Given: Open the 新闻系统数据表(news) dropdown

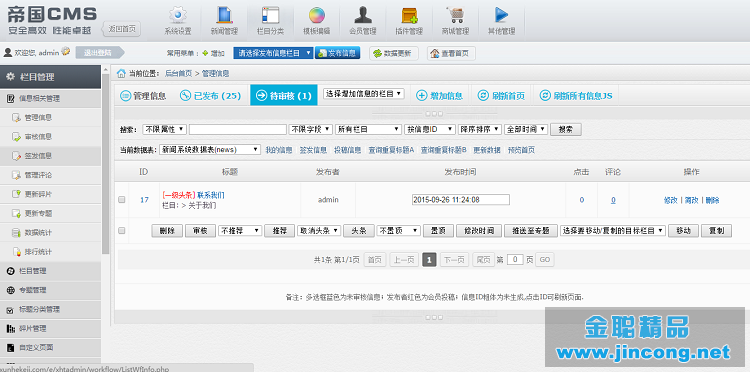Looking at the screenshot, I should (210, 150).
